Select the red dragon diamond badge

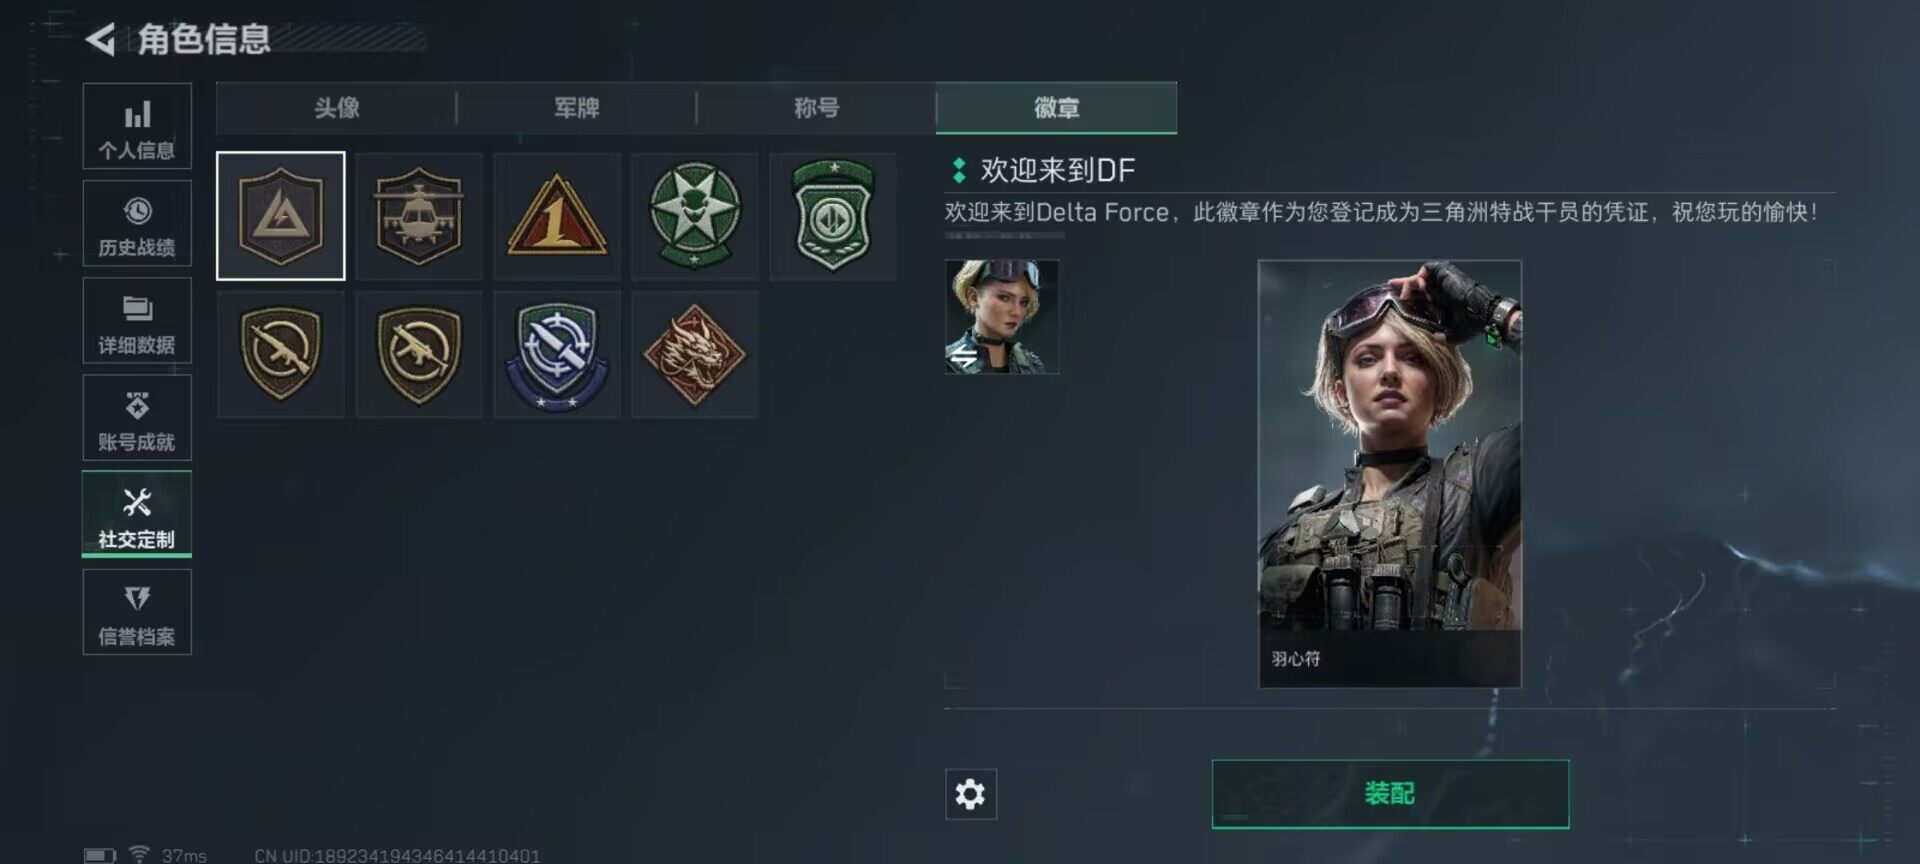(x=695, y=354)
